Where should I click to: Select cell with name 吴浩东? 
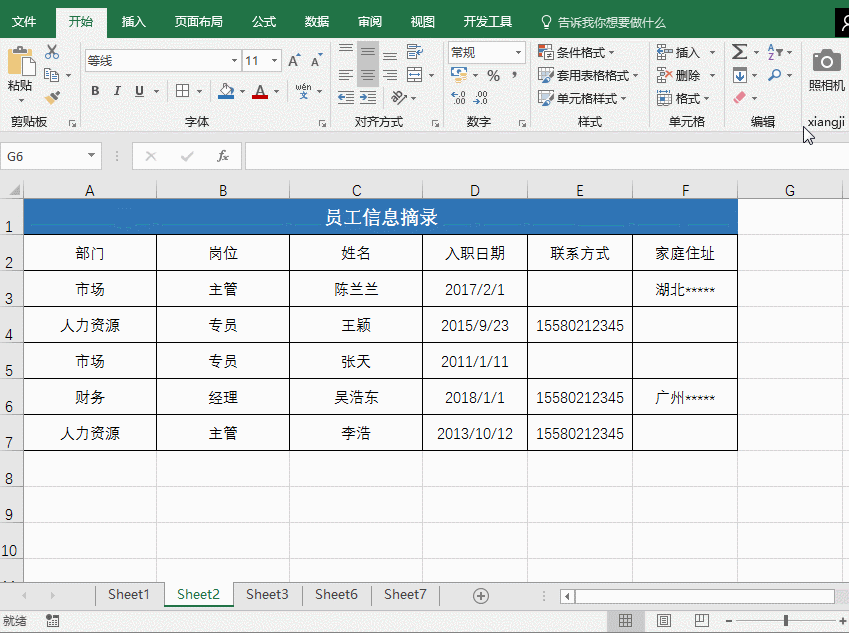pos(356,397)
